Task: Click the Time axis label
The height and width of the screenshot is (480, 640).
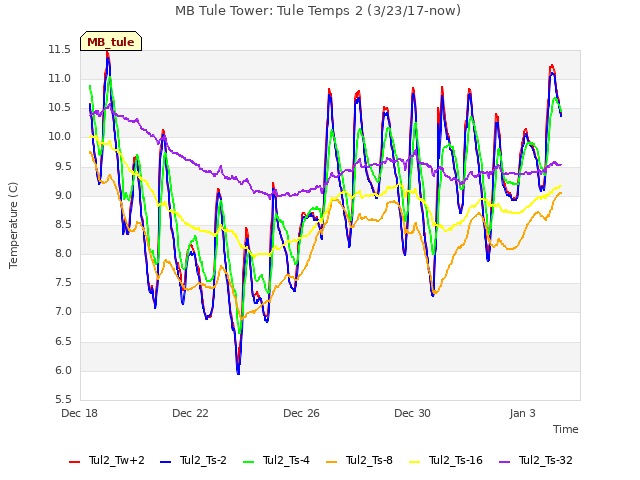Action: tap(566, 429)
